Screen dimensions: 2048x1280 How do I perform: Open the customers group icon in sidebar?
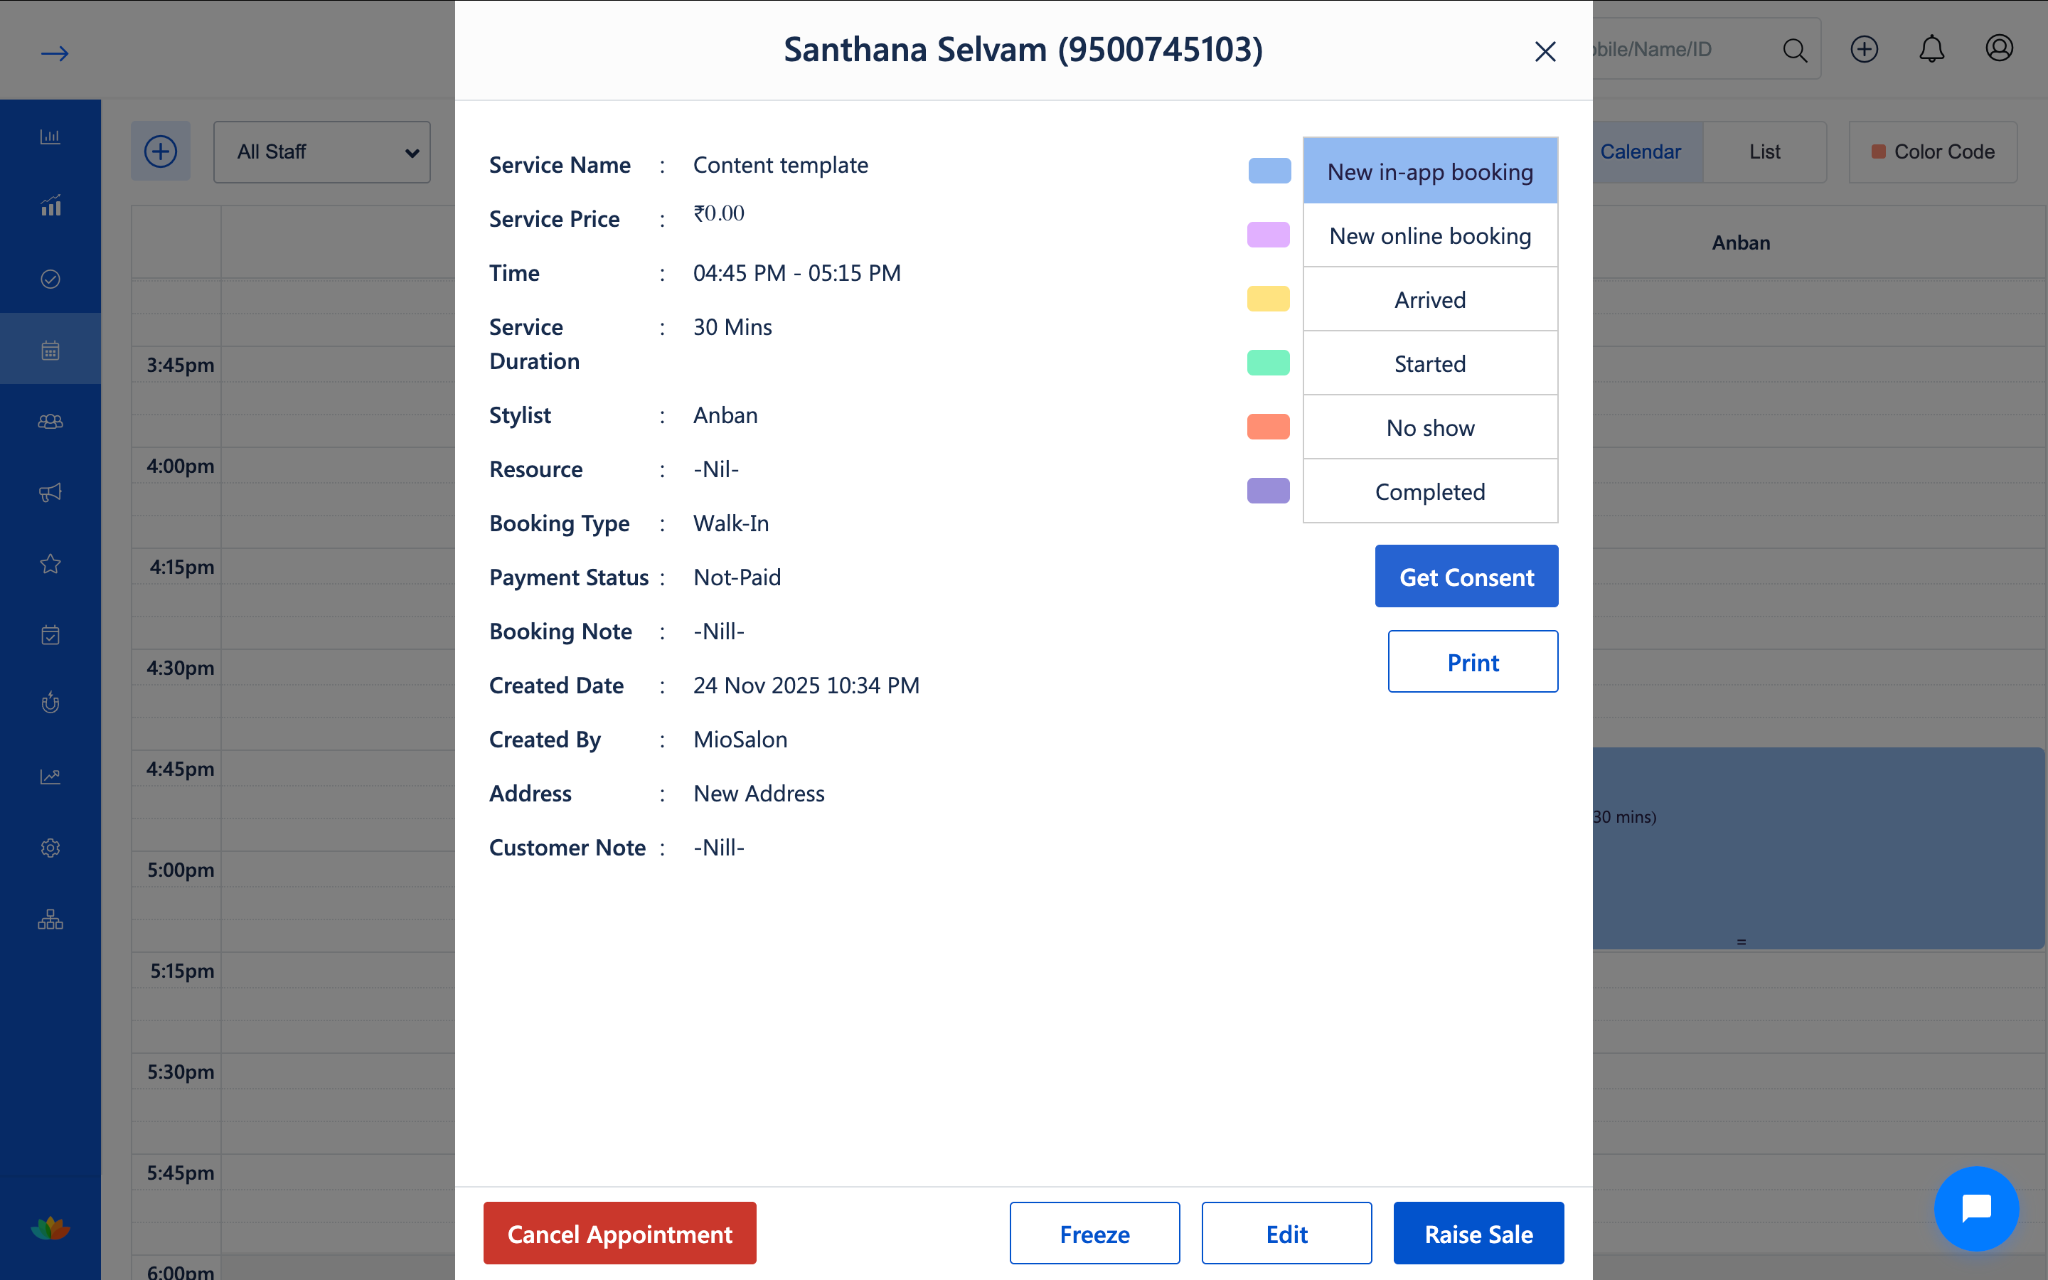[x=50, y=421]
